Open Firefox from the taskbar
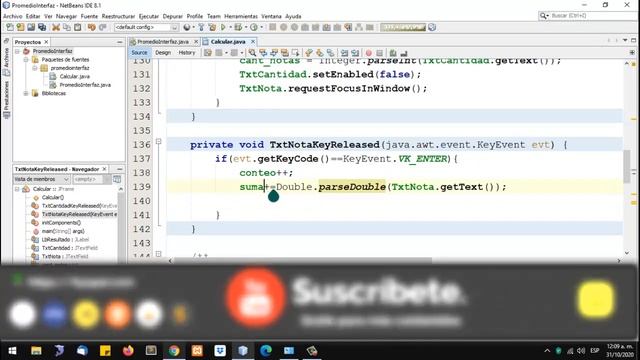This screenshot has width=640, height=360. pos(128,351)
